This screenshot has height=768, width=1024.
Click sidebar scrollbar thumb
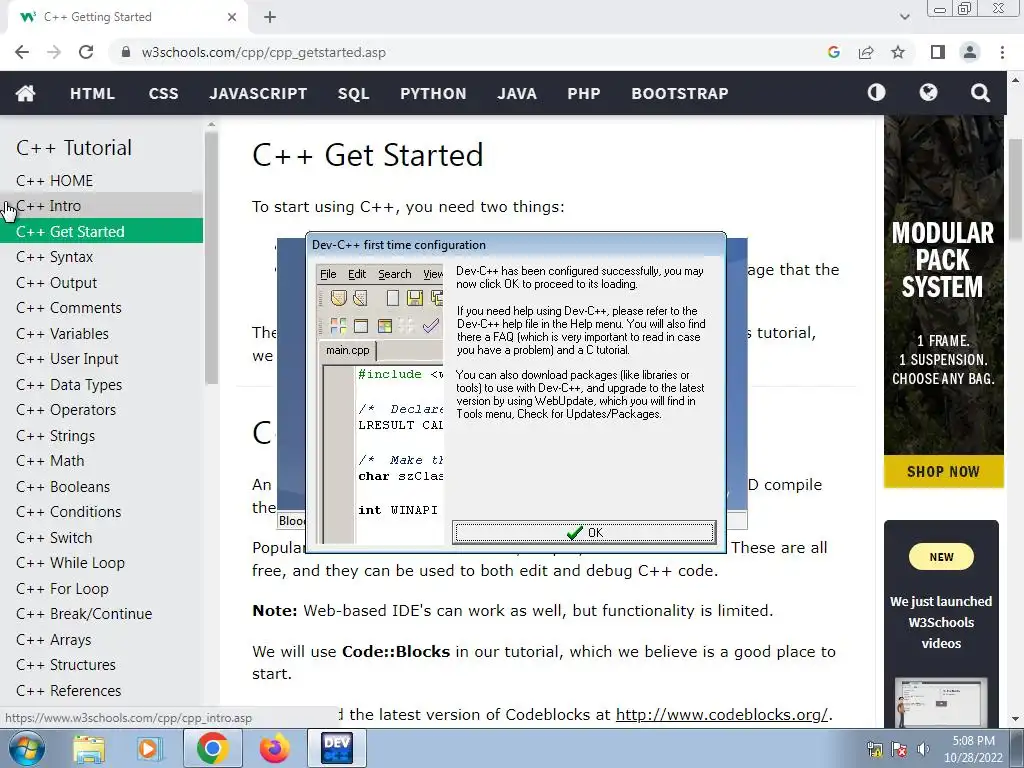(211, 258)
